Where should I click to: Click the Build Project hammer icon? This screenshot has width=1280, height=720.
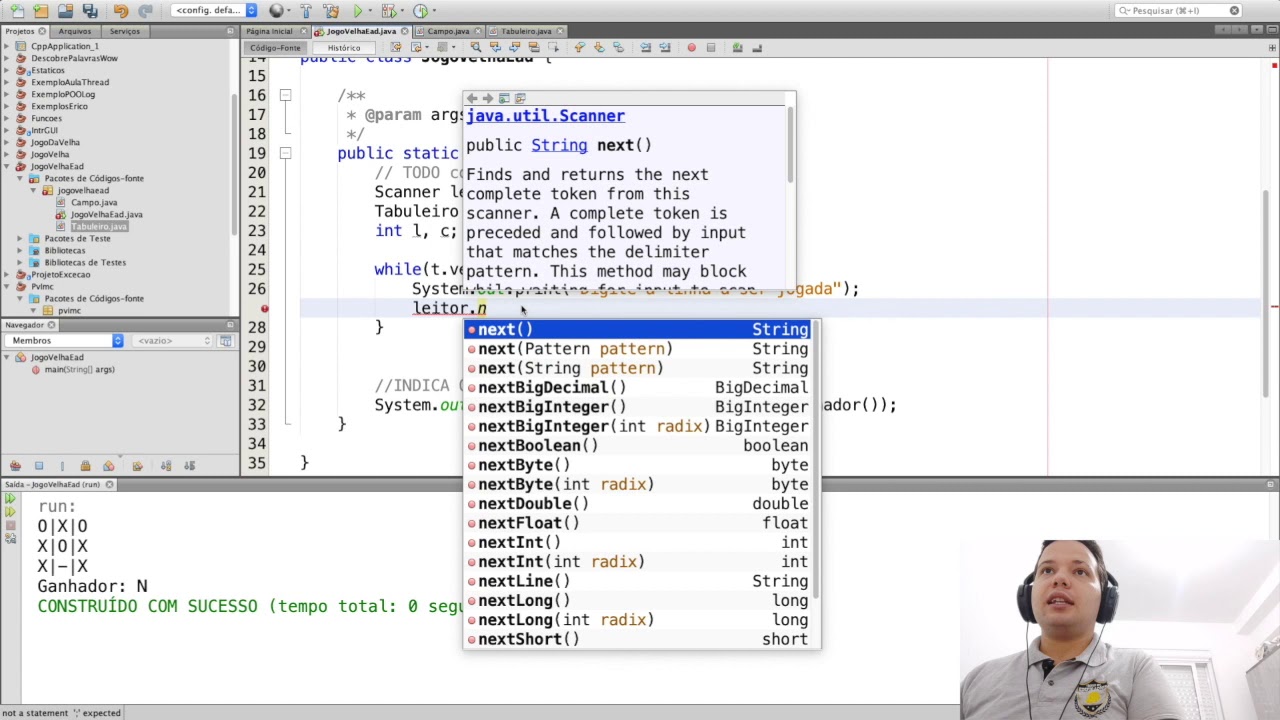(x=306, y=11)
